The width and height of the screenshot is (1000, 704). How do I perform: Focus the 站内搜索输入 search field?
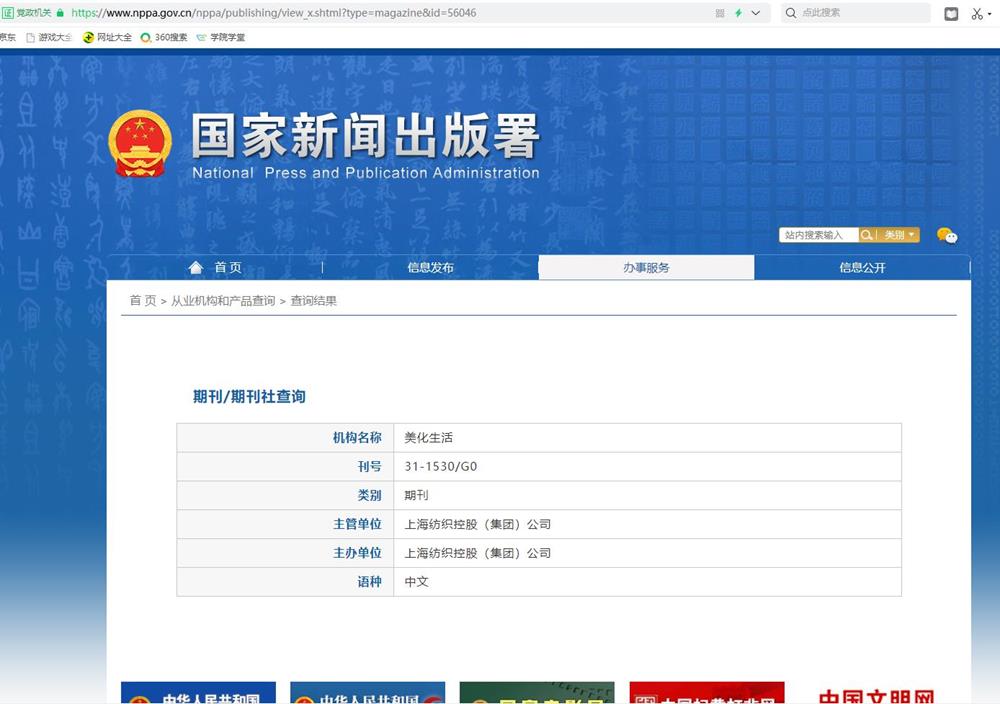point(818,235)
